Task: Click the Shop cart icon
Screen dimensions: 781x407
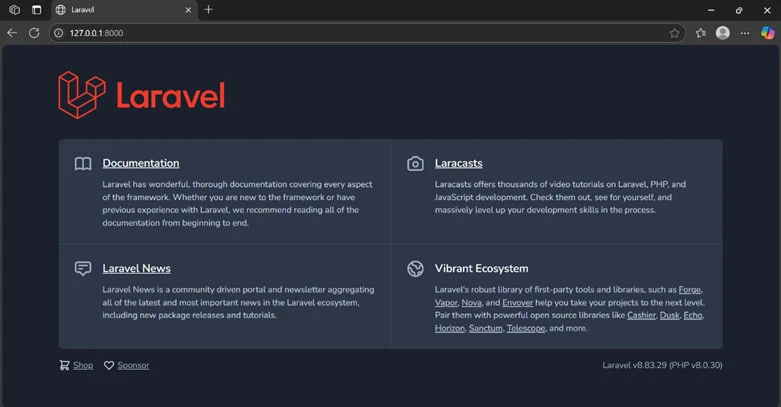Action: coord(64,365)
